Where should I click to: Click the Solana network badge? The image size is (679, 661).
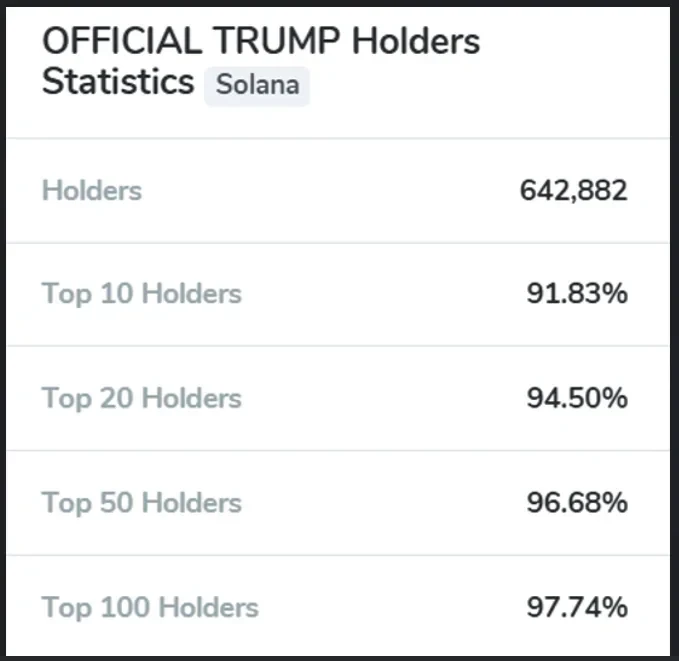pos(257,85)
